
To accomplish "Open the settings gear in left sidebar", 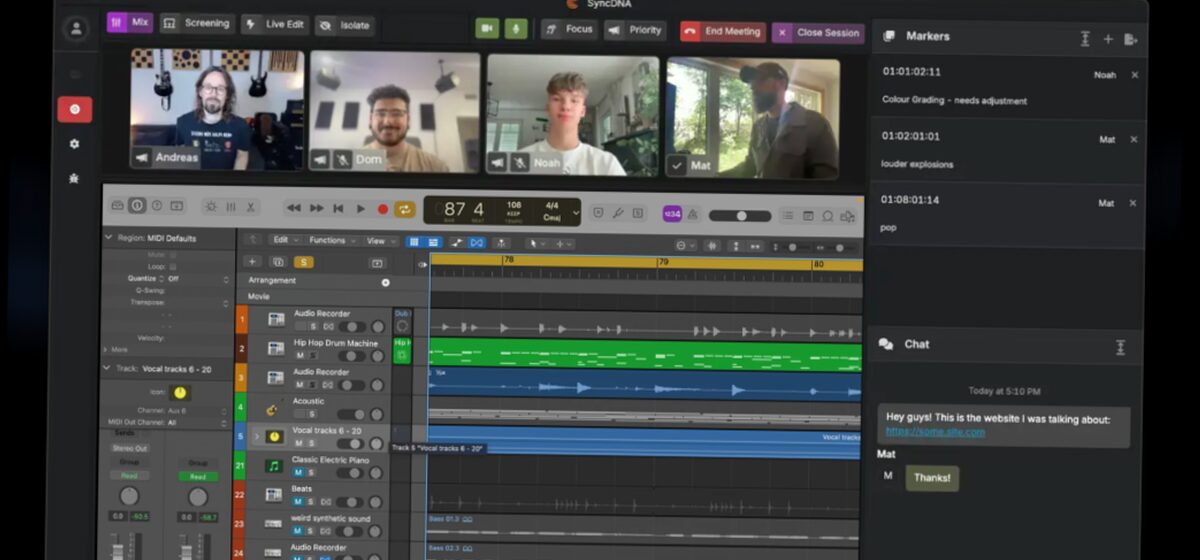I will (74, 144).
